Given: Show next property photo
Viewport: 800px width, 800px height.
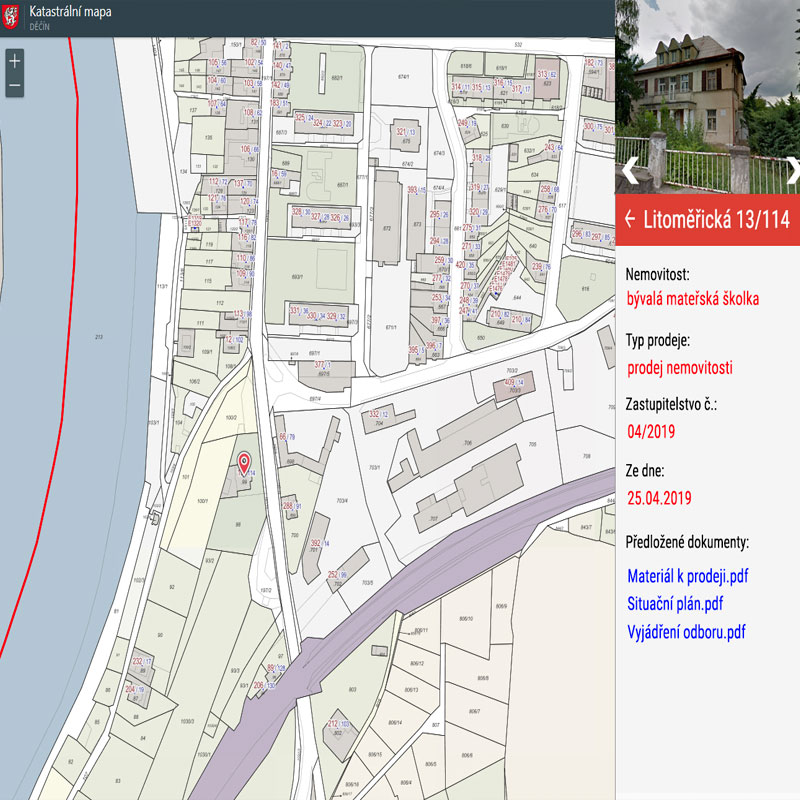Looking at the screenshot, I should pyautogui.click(x=792, y=170).
